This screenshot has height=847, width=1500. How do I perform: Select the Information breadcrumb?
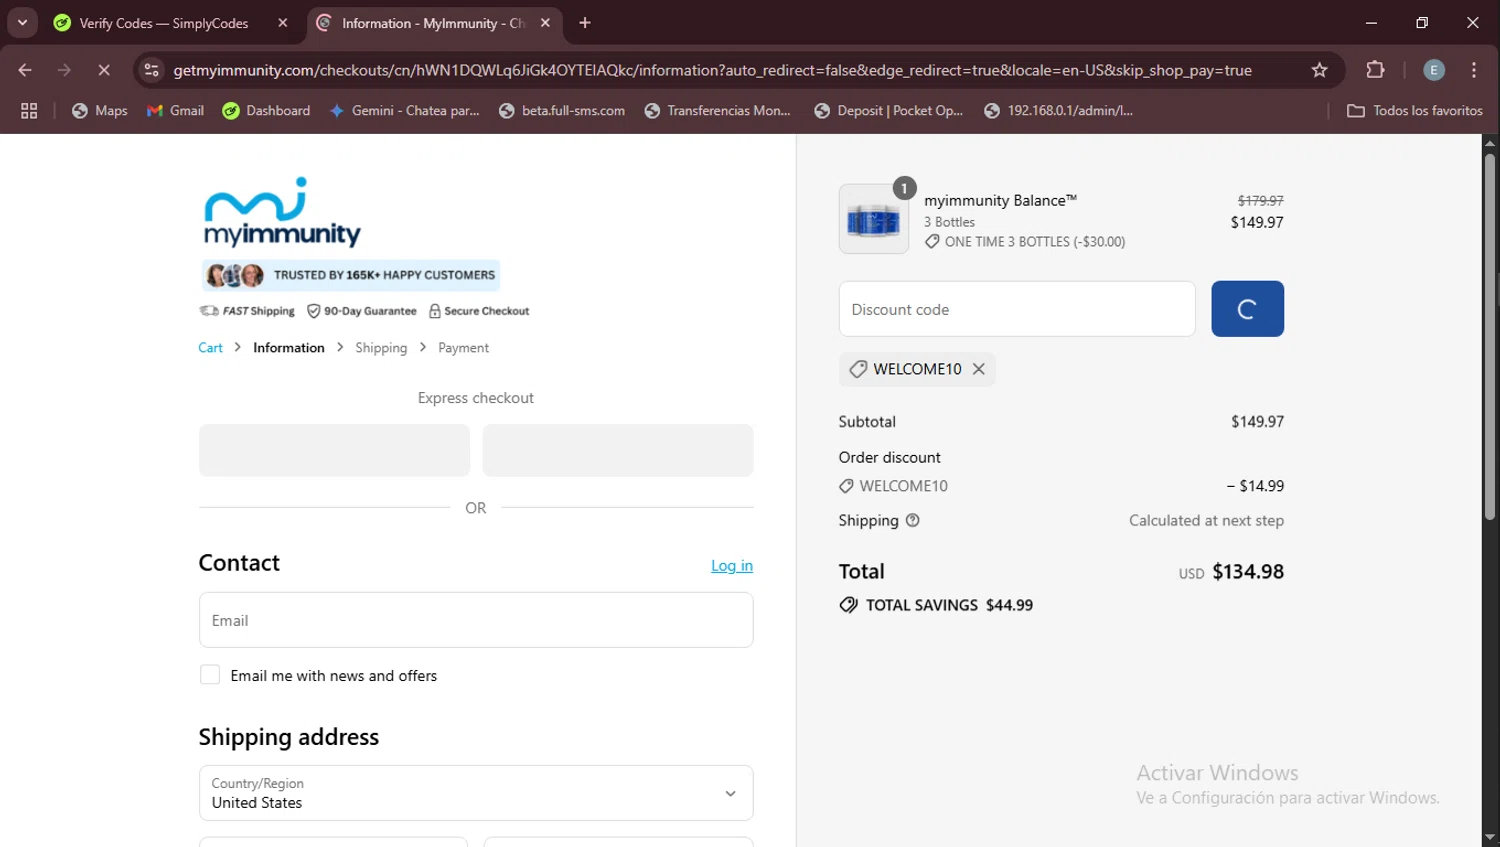click(289, 348)
